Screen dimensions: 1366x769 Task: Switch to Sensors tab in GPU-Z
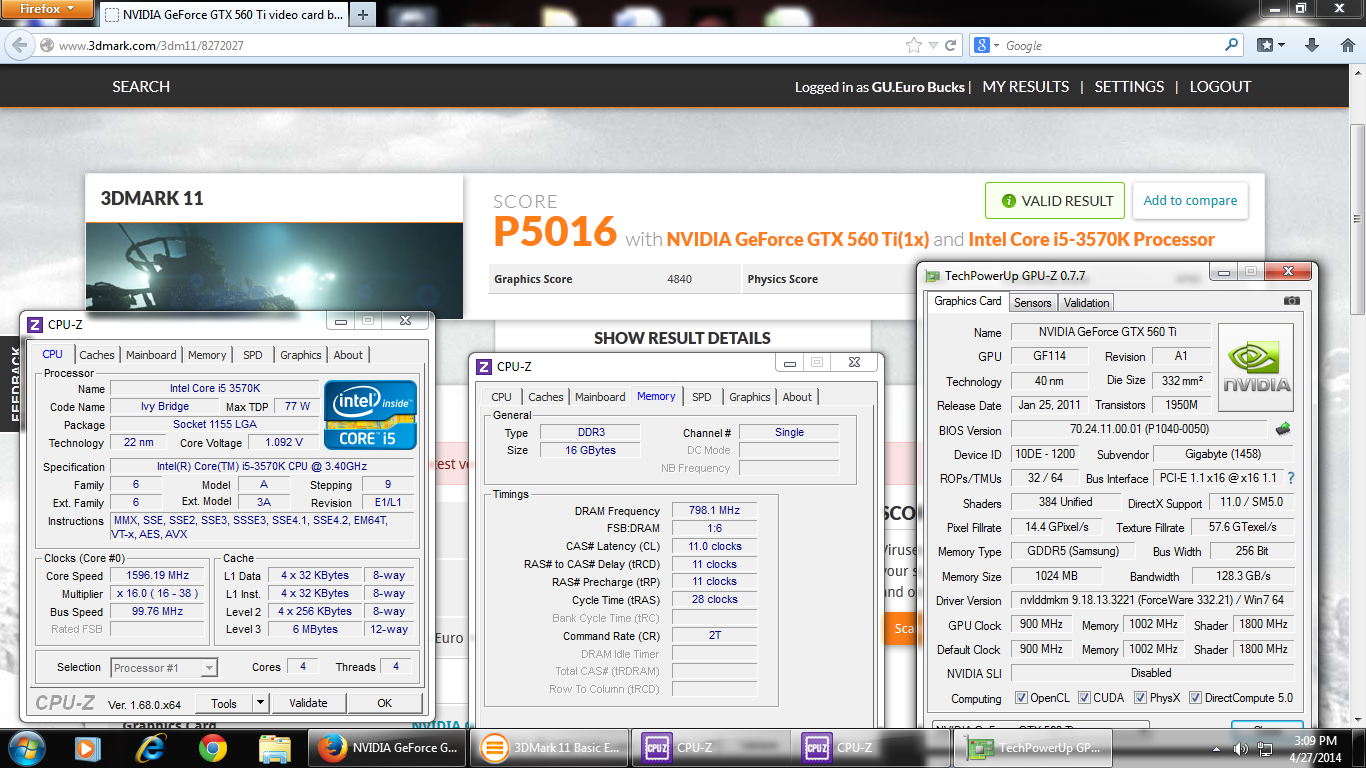coord(1032,303)
